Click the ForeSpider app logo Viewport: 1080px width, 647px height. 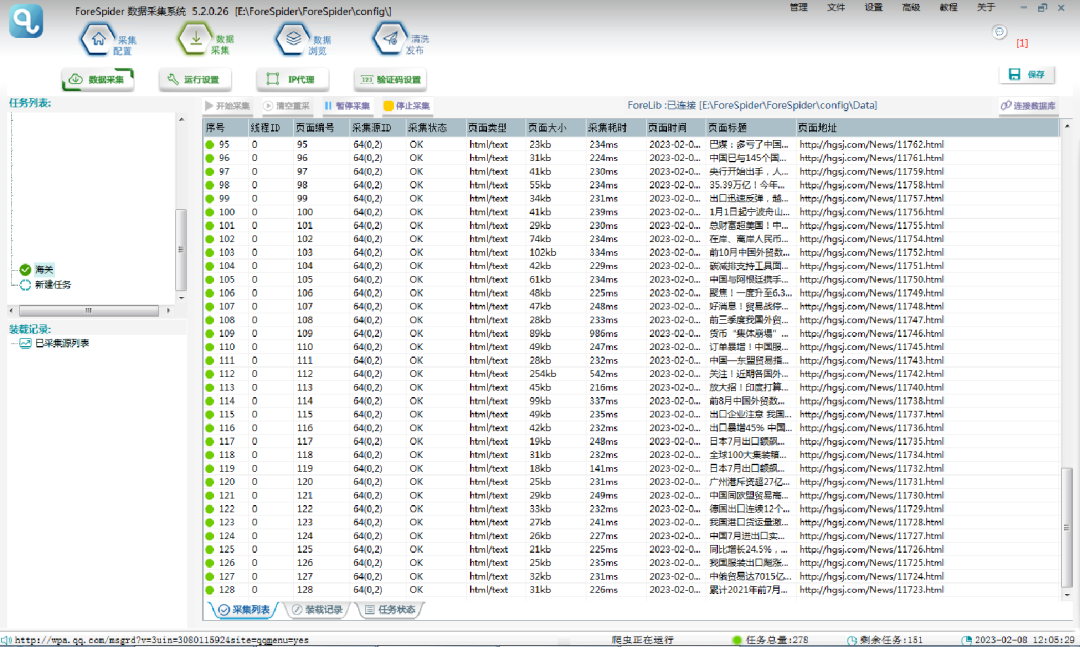(x=26, y=21)
